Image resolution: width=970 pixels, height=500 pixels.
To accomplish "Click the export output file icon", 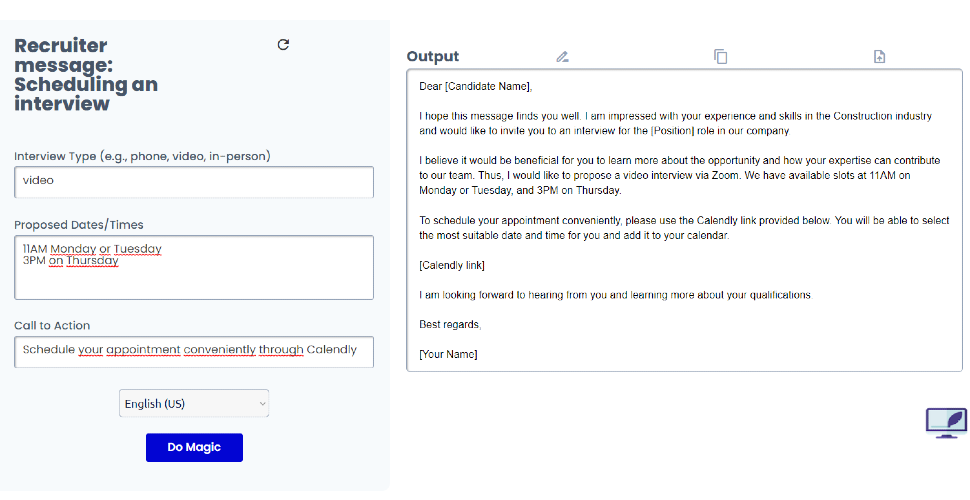I will click(879, 57).
